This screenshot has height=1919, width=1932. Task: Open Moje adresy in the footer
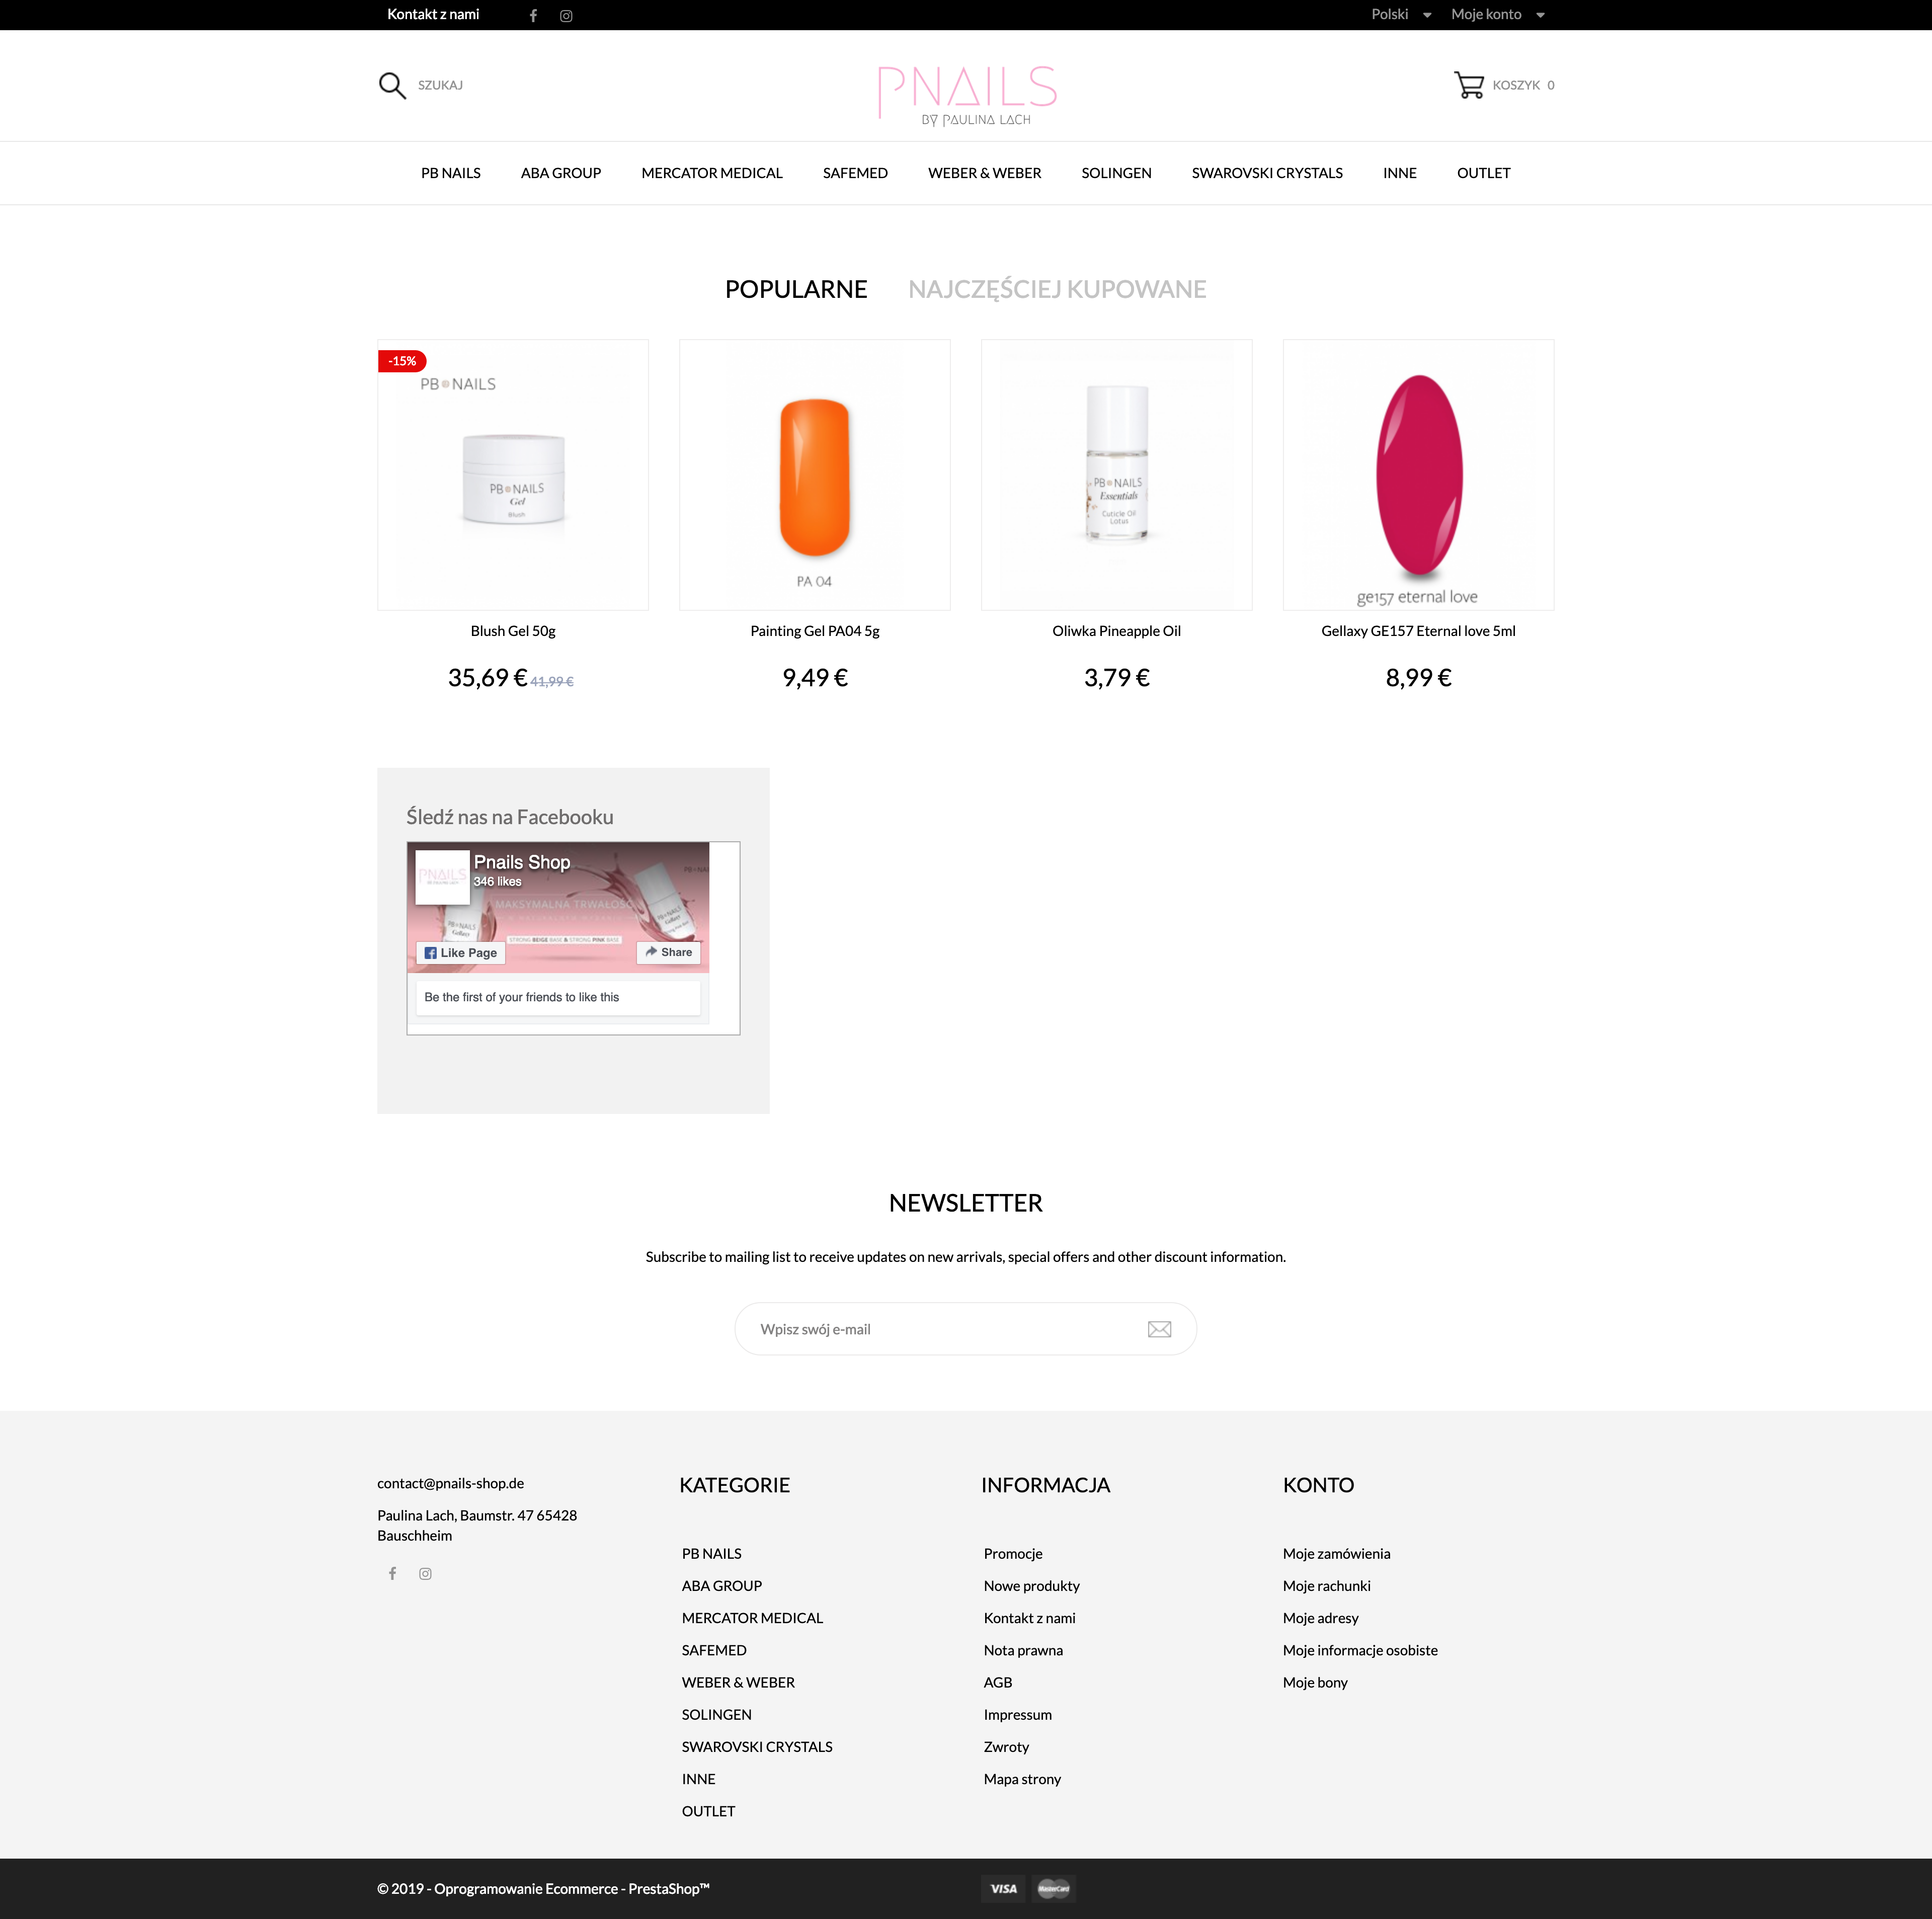[x=1320, y=1617]
